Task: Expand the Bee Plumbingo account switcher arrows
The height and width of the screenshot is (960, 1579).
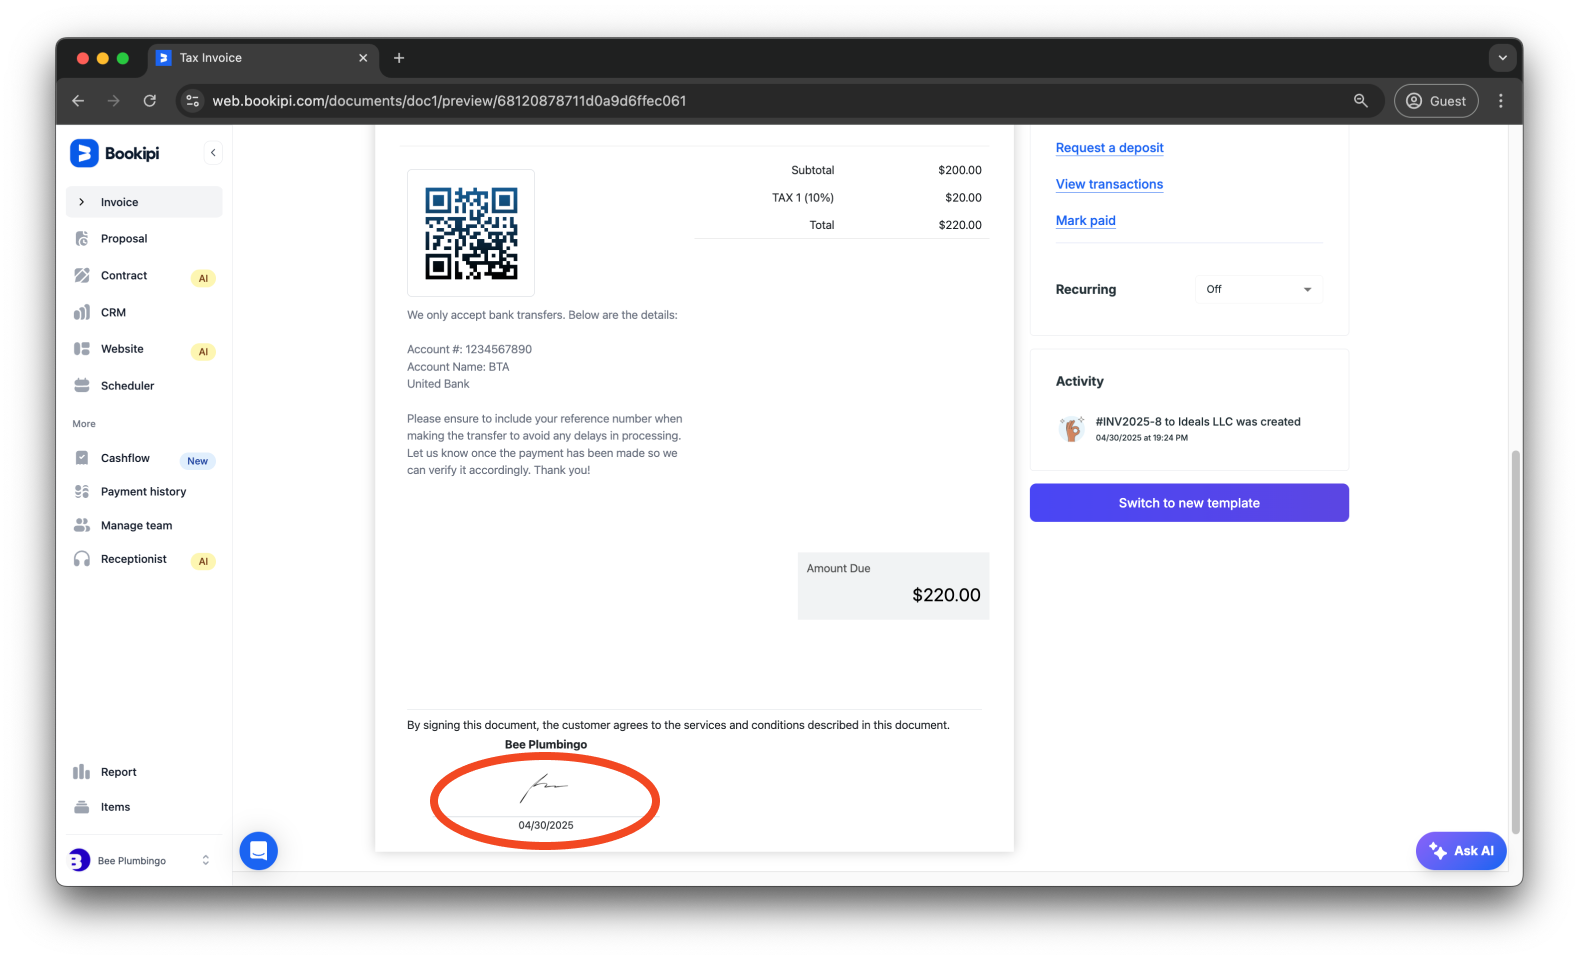Action: point(206,860)
